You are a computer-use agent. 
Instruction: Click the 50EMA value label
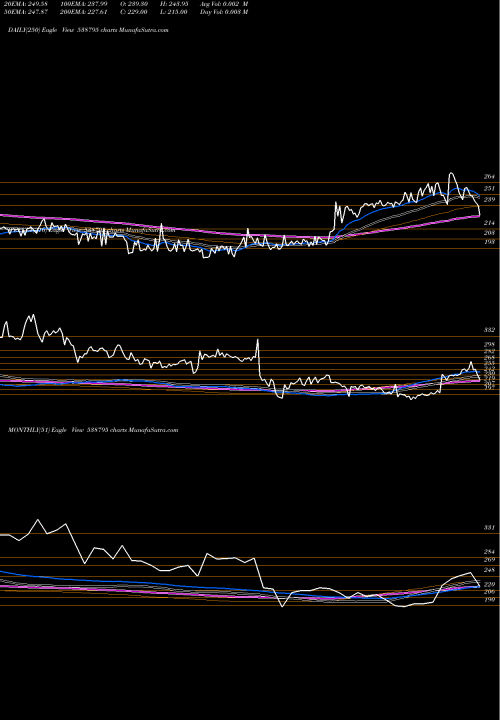click(26, 12)
